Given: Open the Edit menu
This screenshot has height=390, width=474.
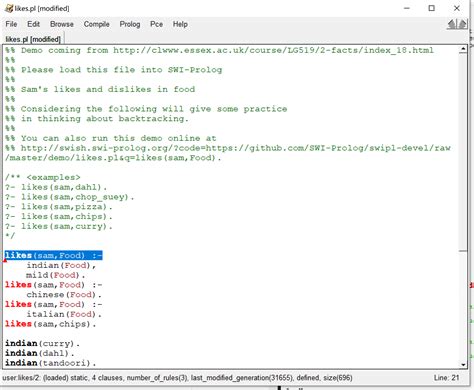Looking at the screenshot, I should (33, 24).
